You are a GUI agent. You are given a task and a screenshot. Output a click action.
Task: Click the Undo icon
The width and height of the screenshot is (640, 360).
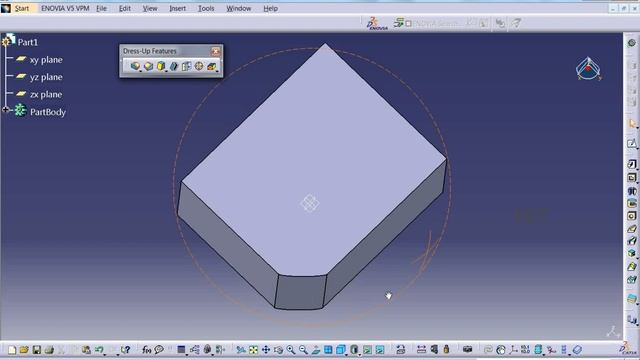pos(98,350)
